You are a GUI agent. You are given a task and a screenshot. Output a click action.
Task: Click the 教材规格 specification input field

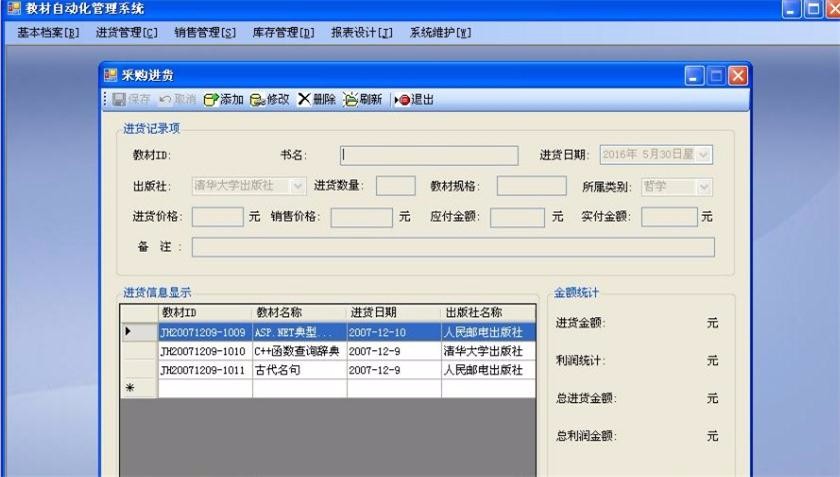[x=531, y=186]
